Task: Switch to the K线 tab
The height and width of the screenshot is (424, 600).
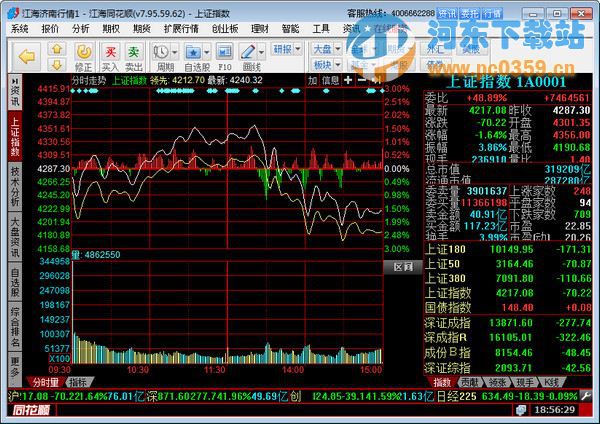Action: coord(551,382)
